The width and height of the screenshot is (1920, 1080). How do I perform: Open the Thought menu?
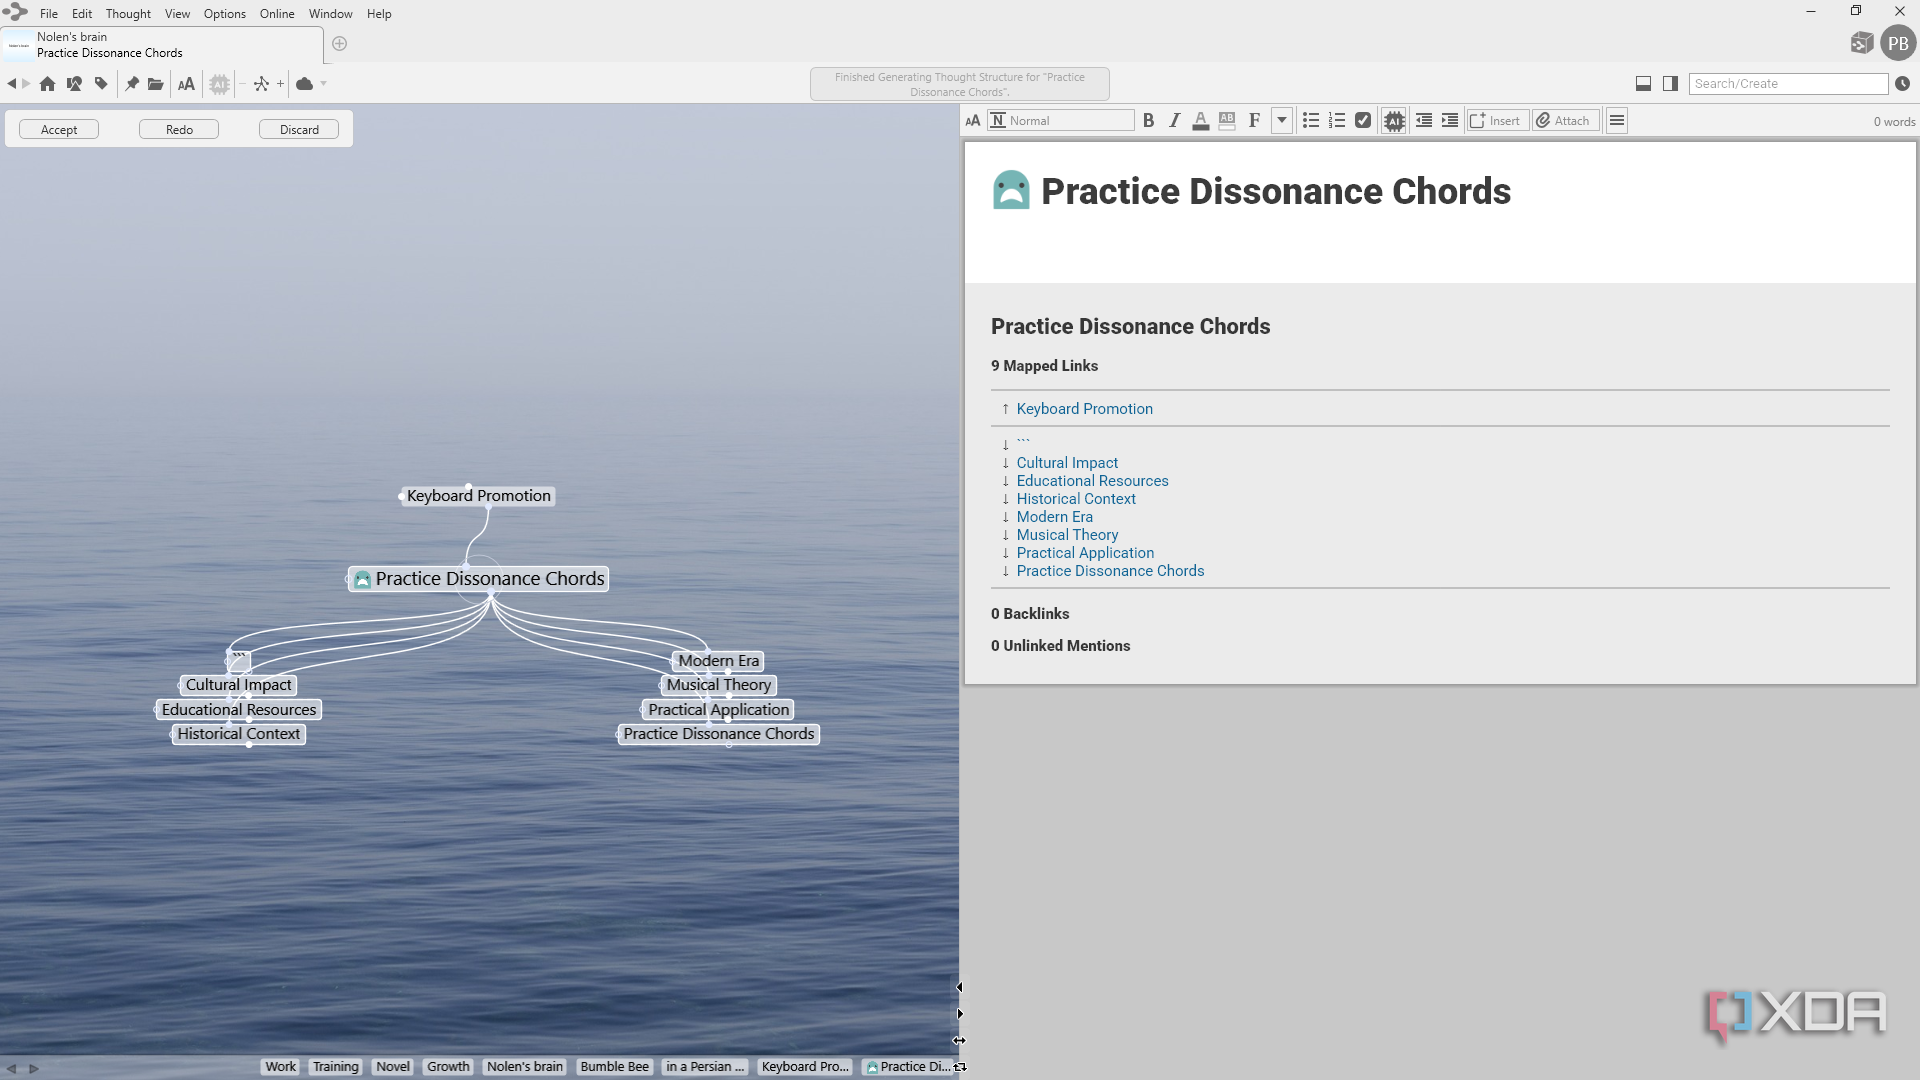point(128,14)
